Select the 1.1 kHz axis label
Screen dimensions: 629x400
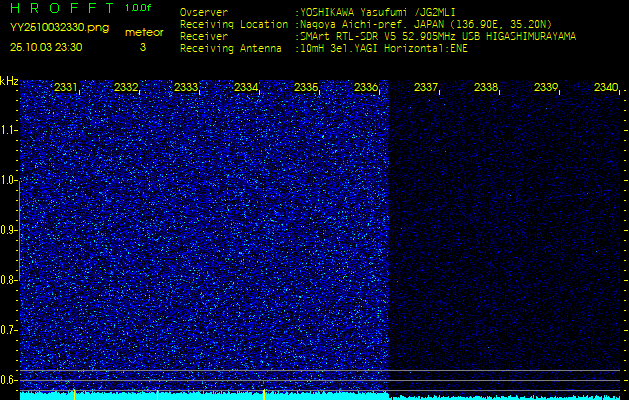coord(8,130)
